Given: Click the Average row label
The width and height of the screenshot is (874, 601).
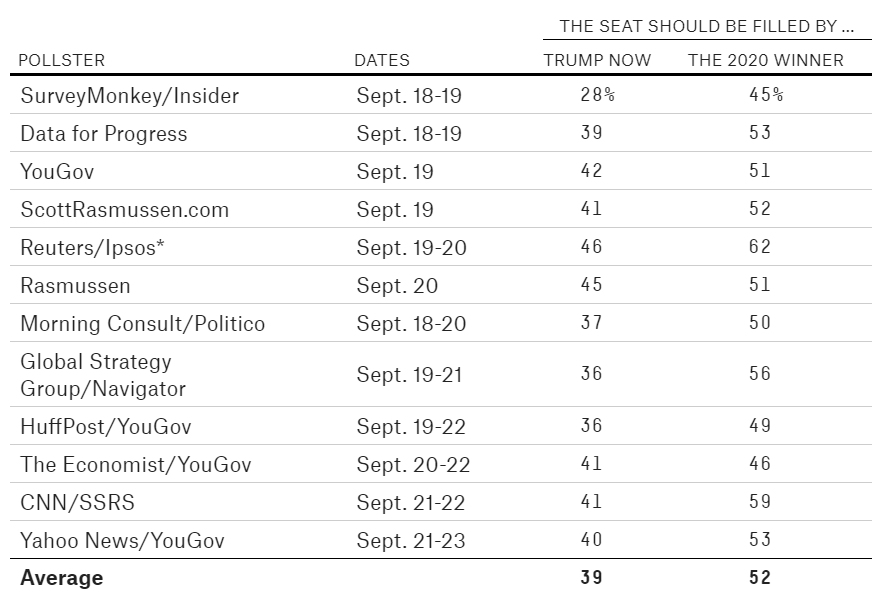Looking at the screenshot, I should click(x=62, y=577).
